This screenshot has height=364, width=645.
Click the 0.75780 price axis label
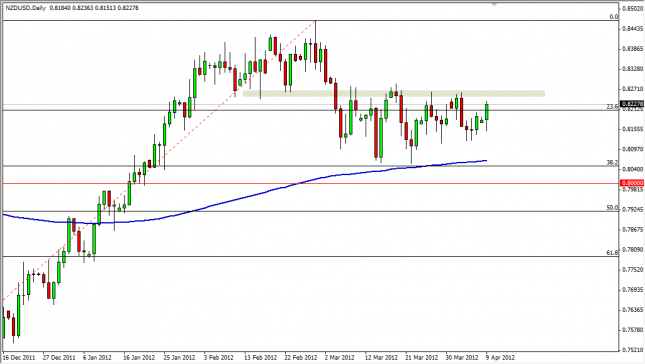633,330
